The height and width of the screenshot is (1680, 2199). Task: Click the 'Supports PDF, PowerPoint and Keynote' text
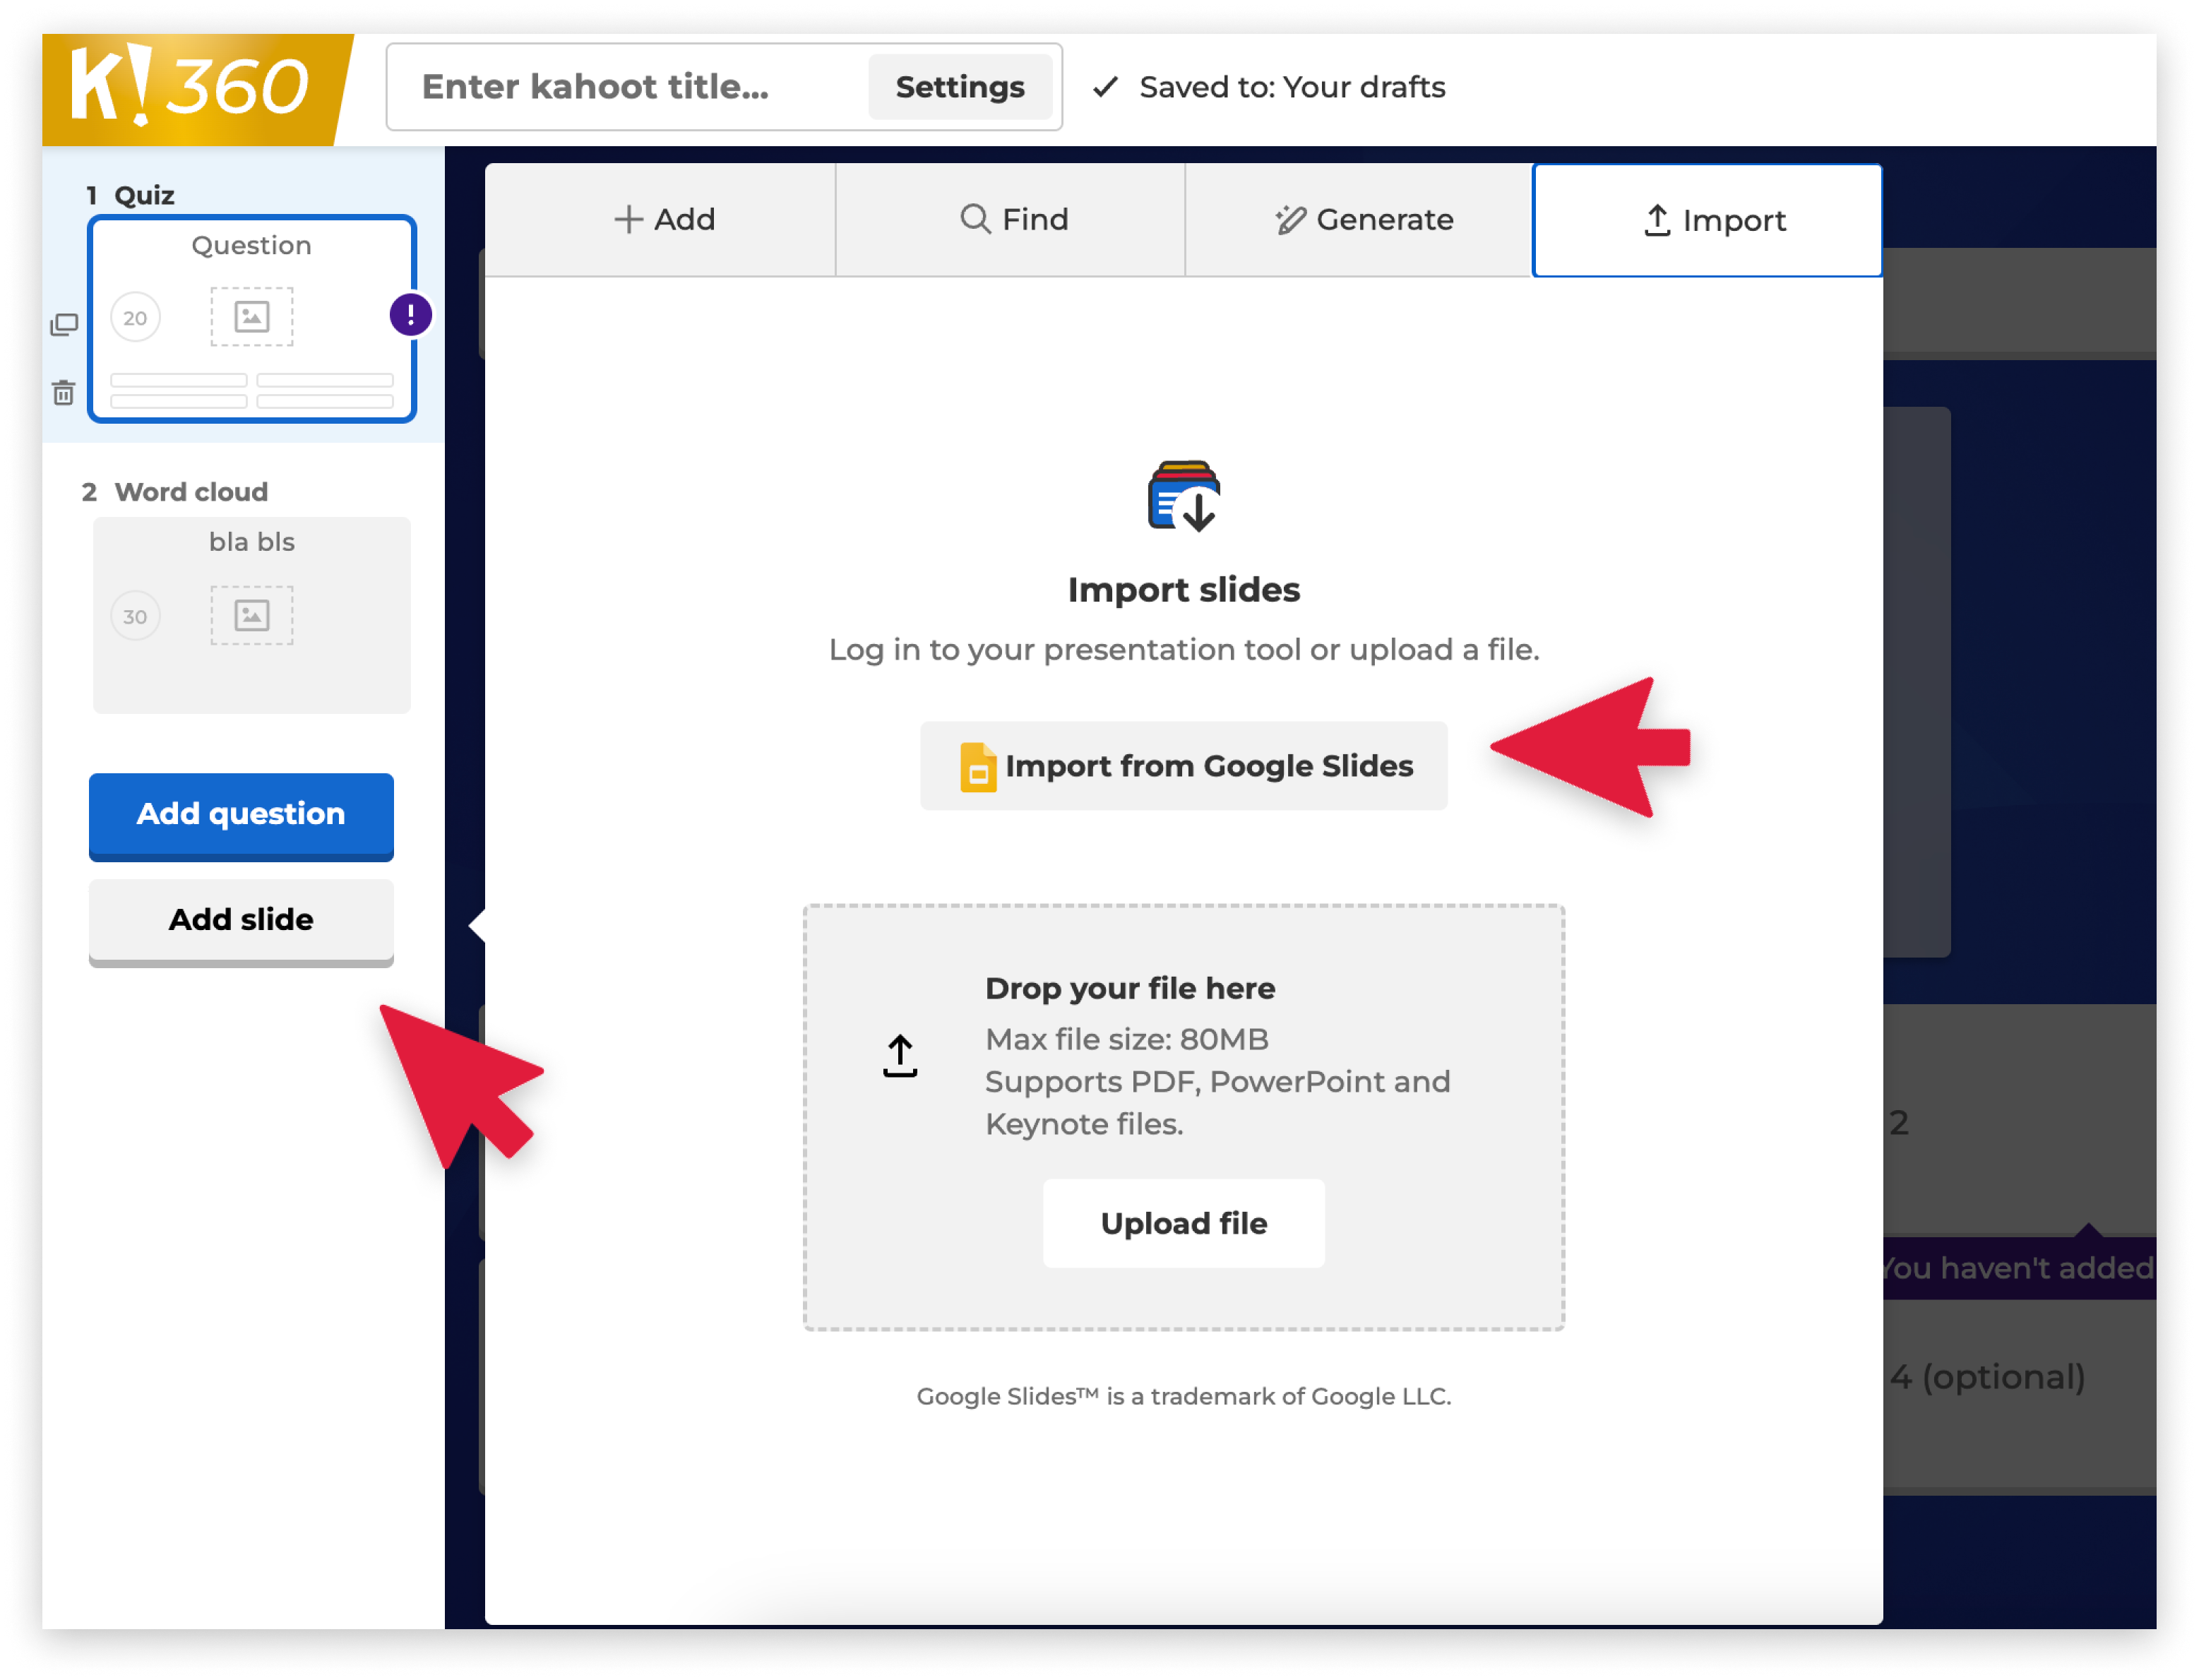pyautogui.click(x=1217, y=1103)
